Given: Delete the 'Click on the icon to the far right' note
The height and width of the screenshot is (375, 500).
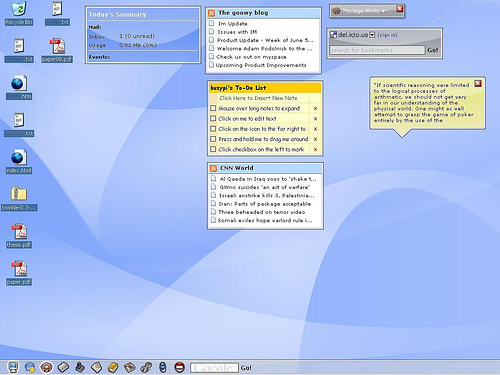Looking at the screenshot, I should (315, 129).
